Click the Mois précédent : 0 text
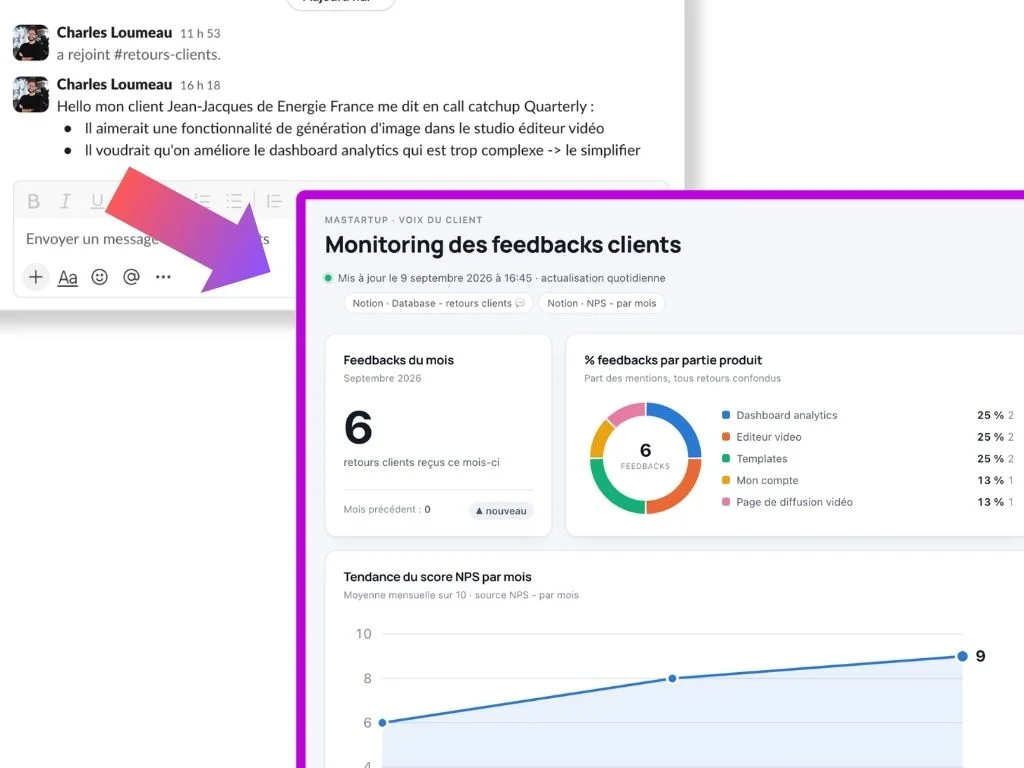Image resolution: width=1024 pixels, height=768 pixels. point(387,509)
